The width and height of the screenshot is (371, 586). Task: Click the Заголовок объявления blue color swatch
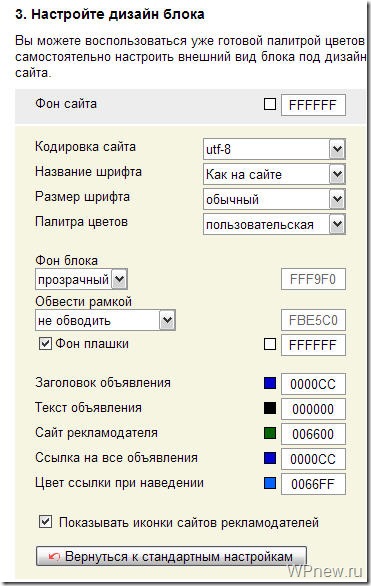tap(270, 383)
